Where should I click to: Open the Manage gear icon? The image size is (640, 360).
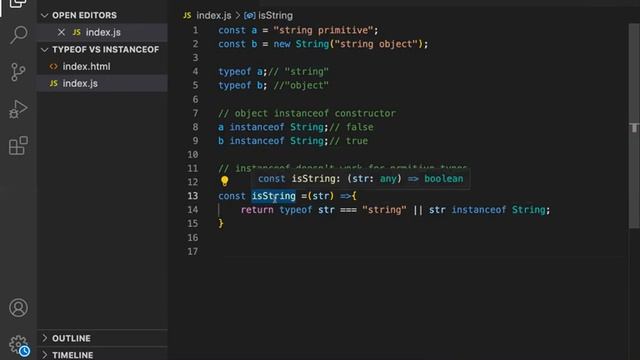(x=19, y=345)
